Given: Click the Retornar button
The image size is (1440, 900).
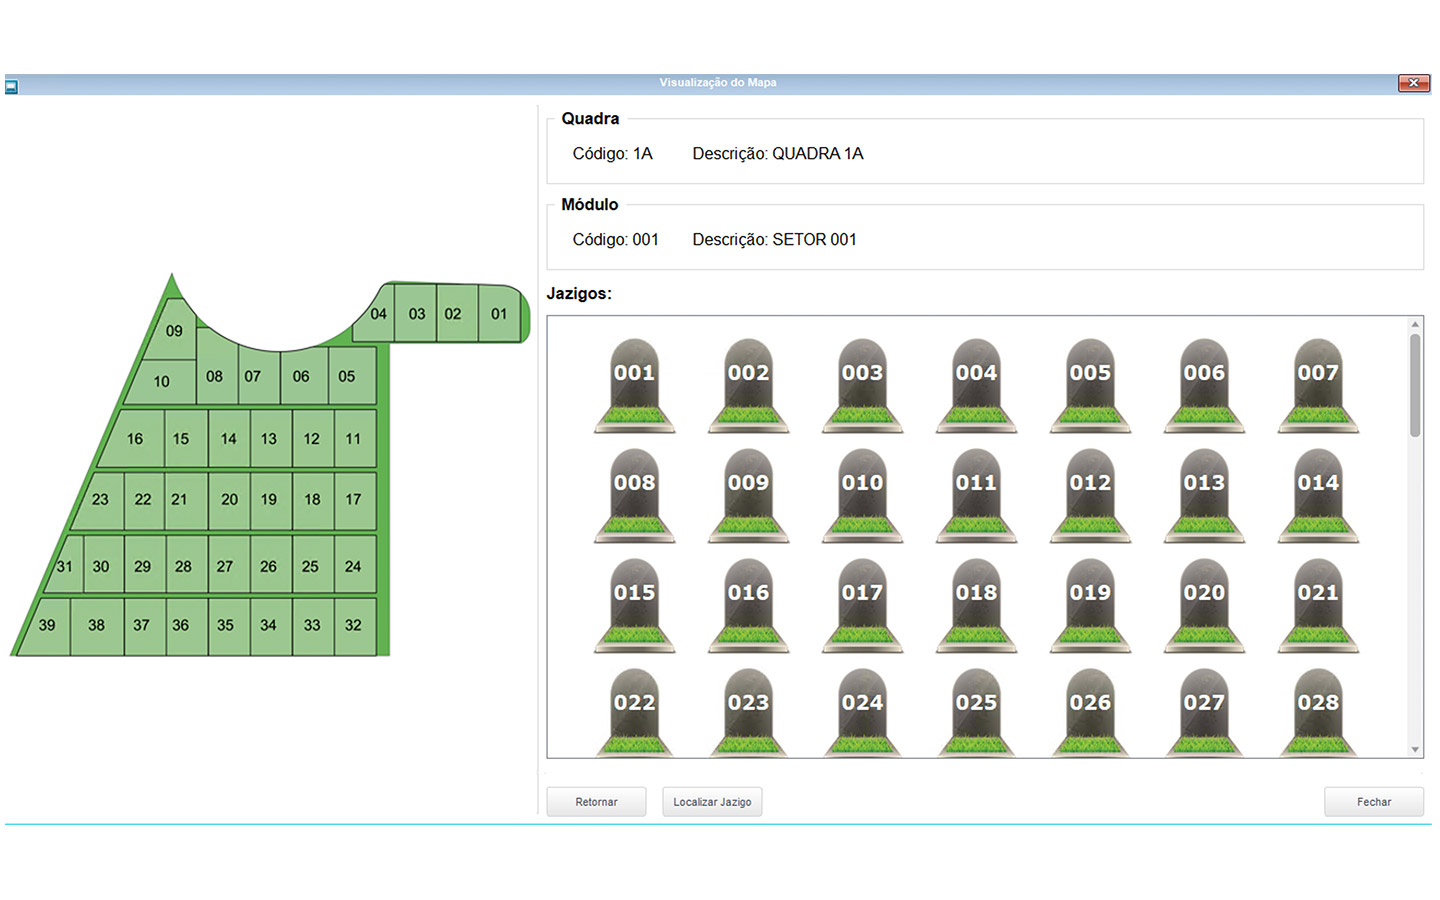Looking at the screenshot, I should click(596, 802).
